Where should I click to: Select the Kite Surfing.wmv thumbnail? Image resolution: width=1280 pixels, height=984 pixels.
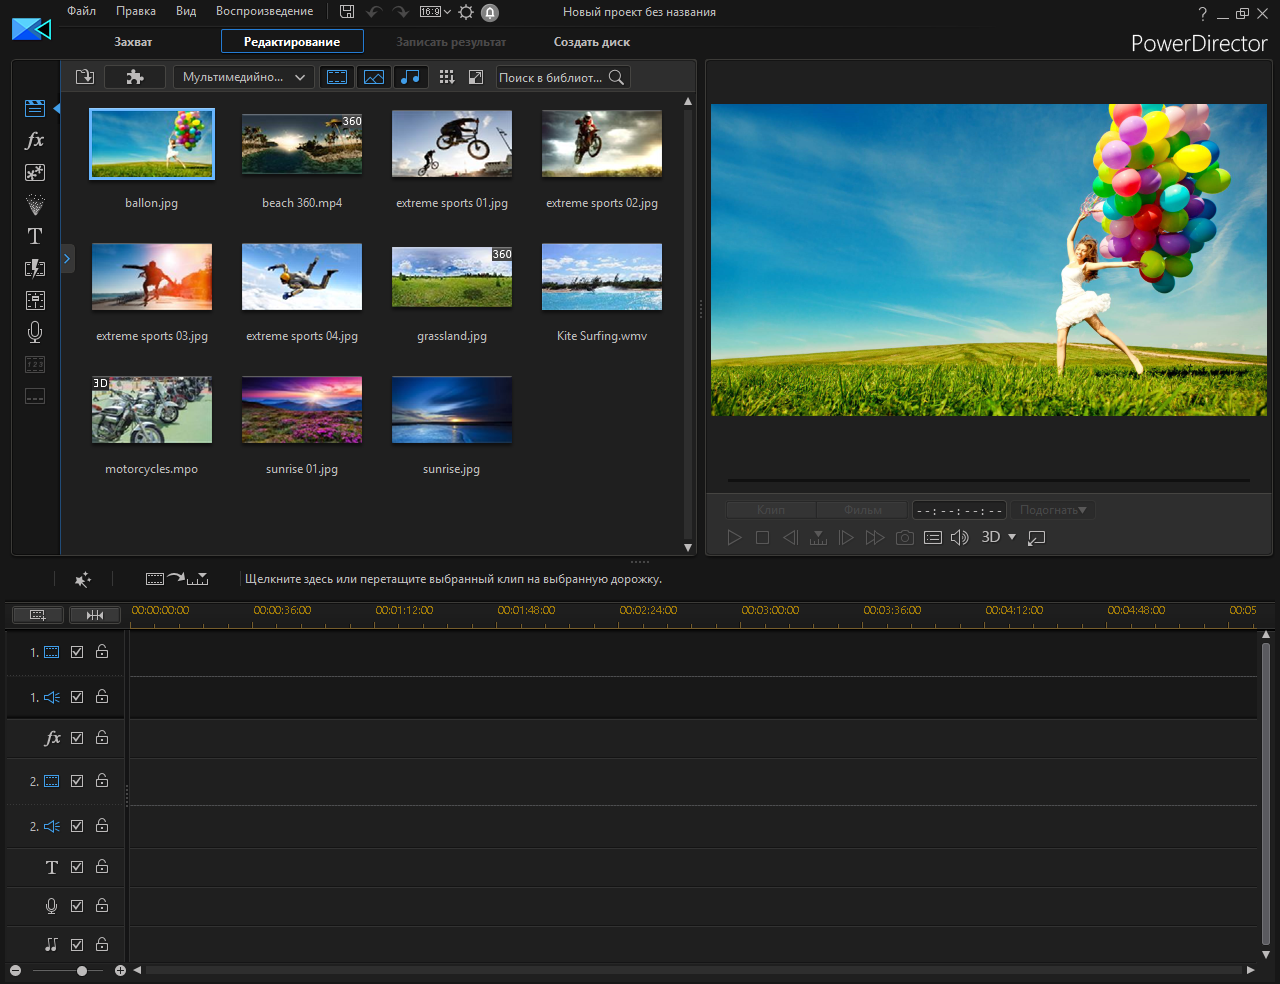point(602,277)
